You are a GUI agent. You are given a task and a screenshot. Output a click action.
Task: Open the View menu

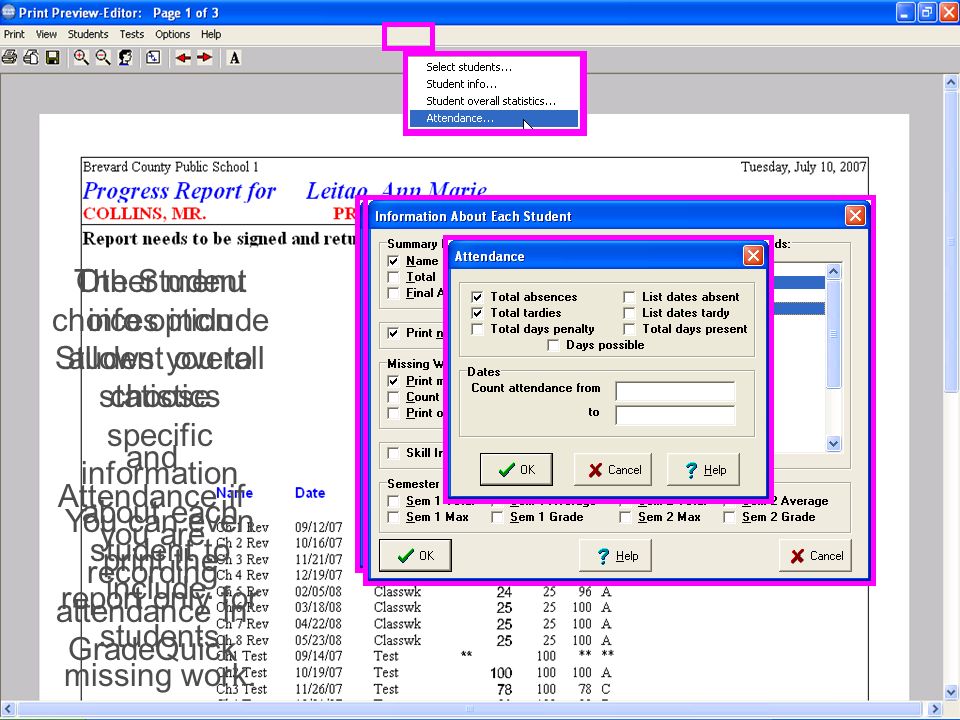46,34
